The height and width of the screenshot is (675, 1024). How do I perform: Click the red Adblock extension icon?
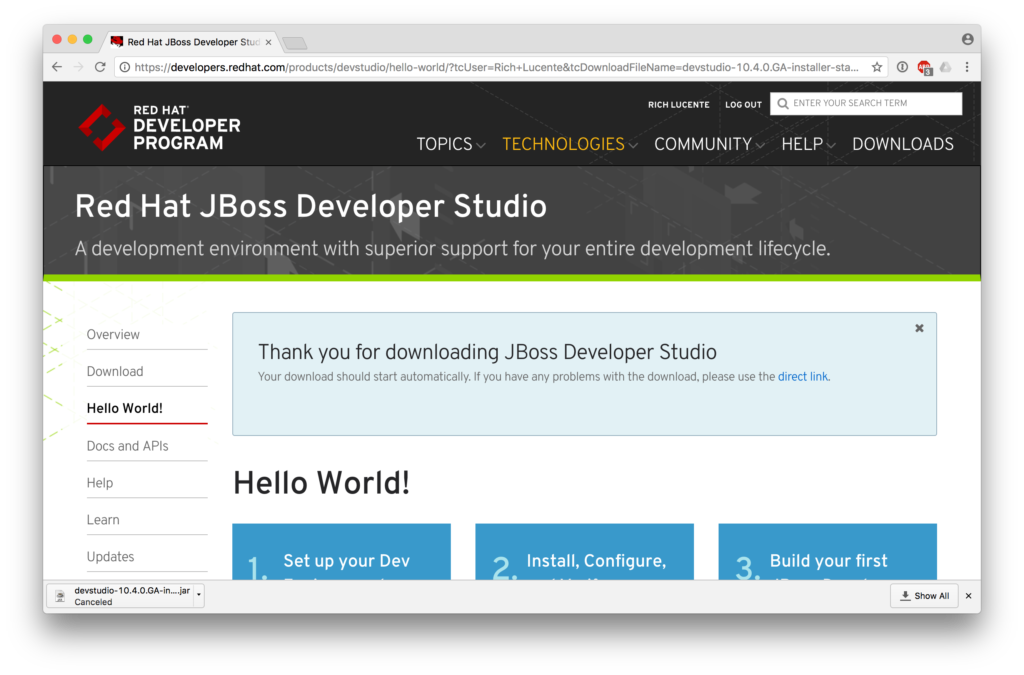(925, 67)
